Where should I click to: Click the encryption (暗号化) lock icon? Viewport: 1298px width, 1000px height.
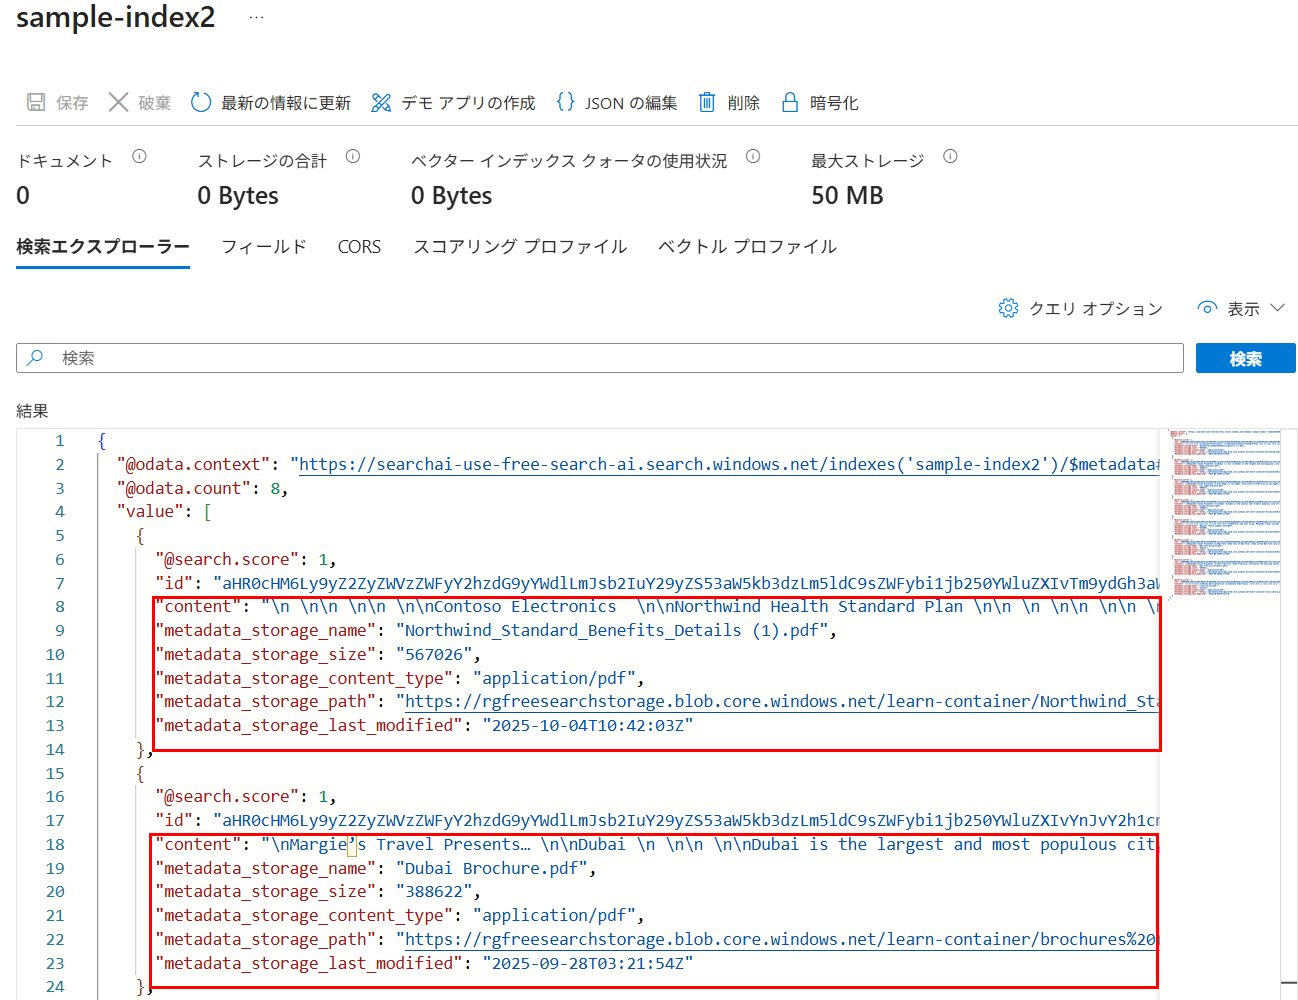tap(790, 102)
